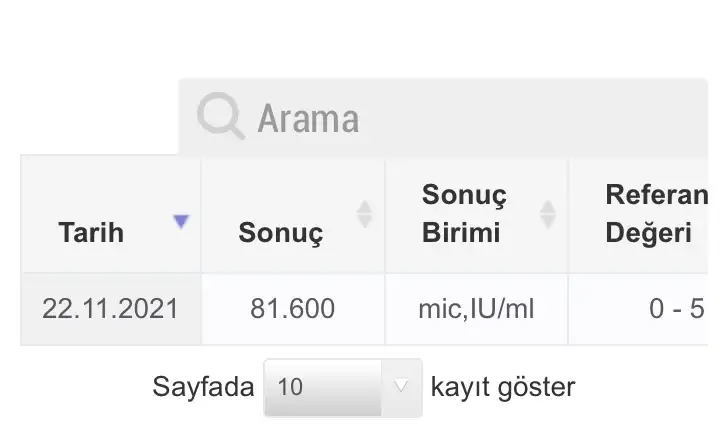Focus the Arama search field
727x441 pixels.
(443, 117)
